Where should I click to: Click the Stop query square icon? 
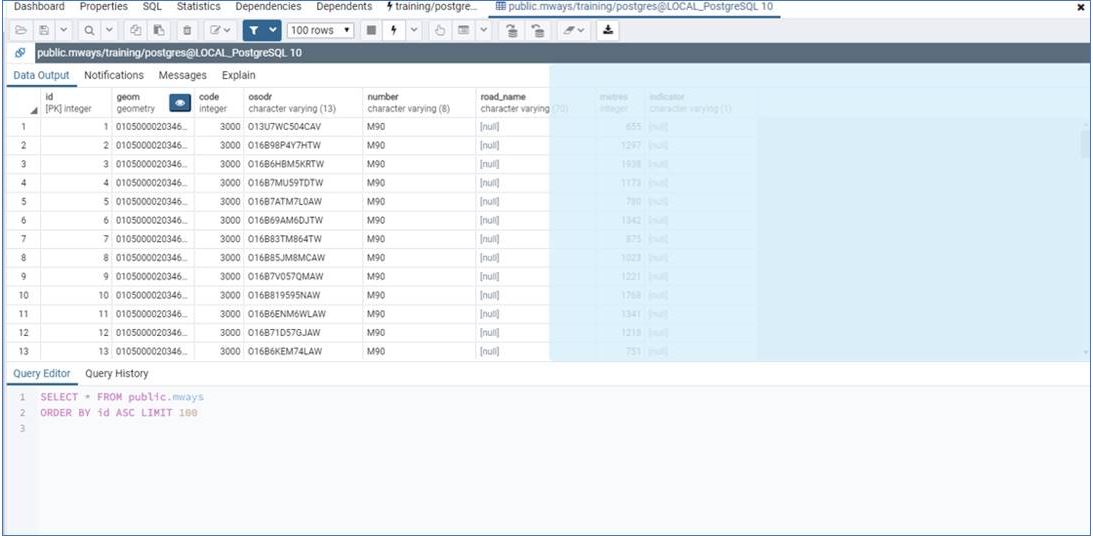pos(372,30)
